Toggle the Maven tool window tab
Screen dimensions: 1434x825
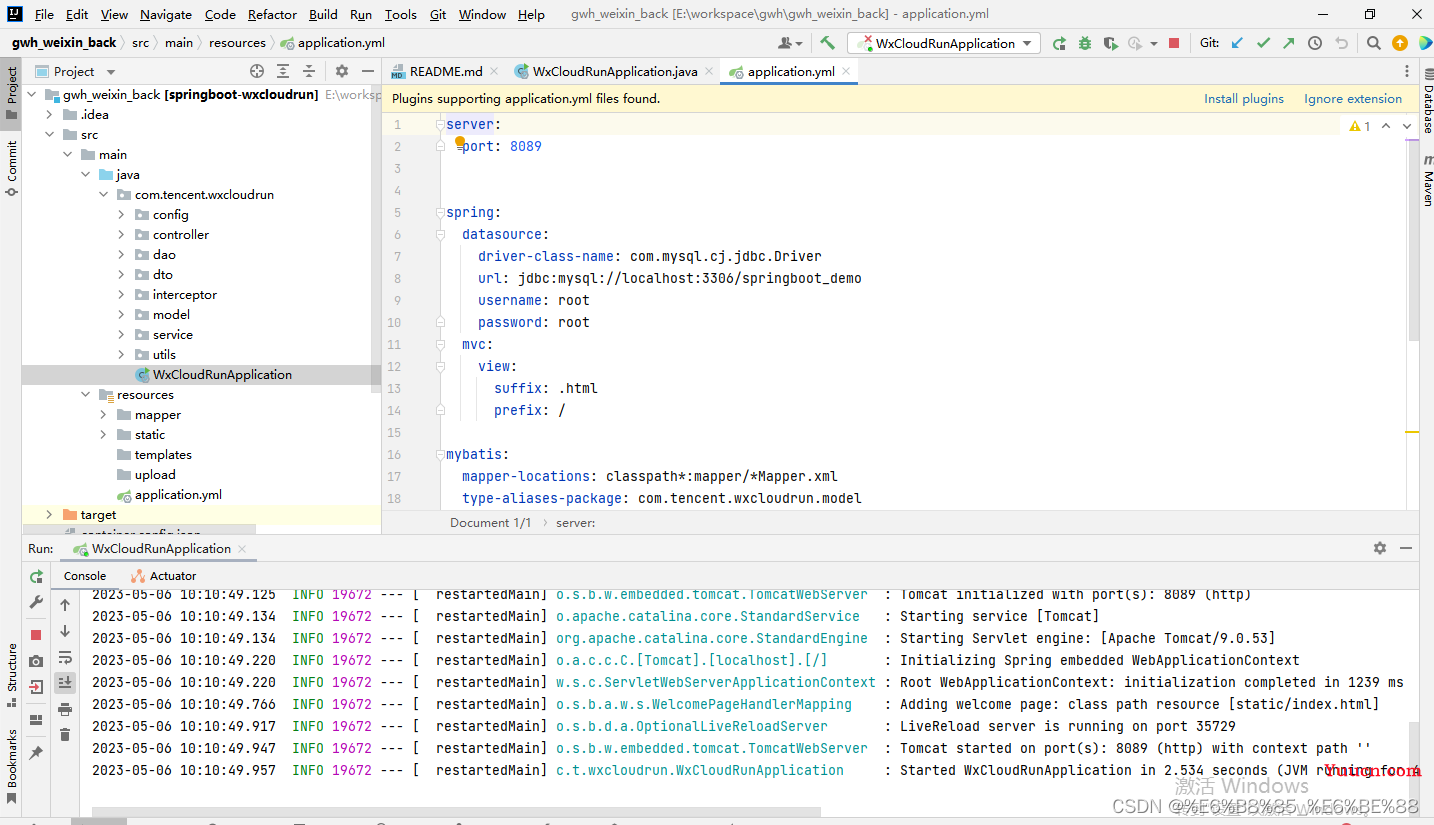pyautogui.click(x=1427, y=181)
